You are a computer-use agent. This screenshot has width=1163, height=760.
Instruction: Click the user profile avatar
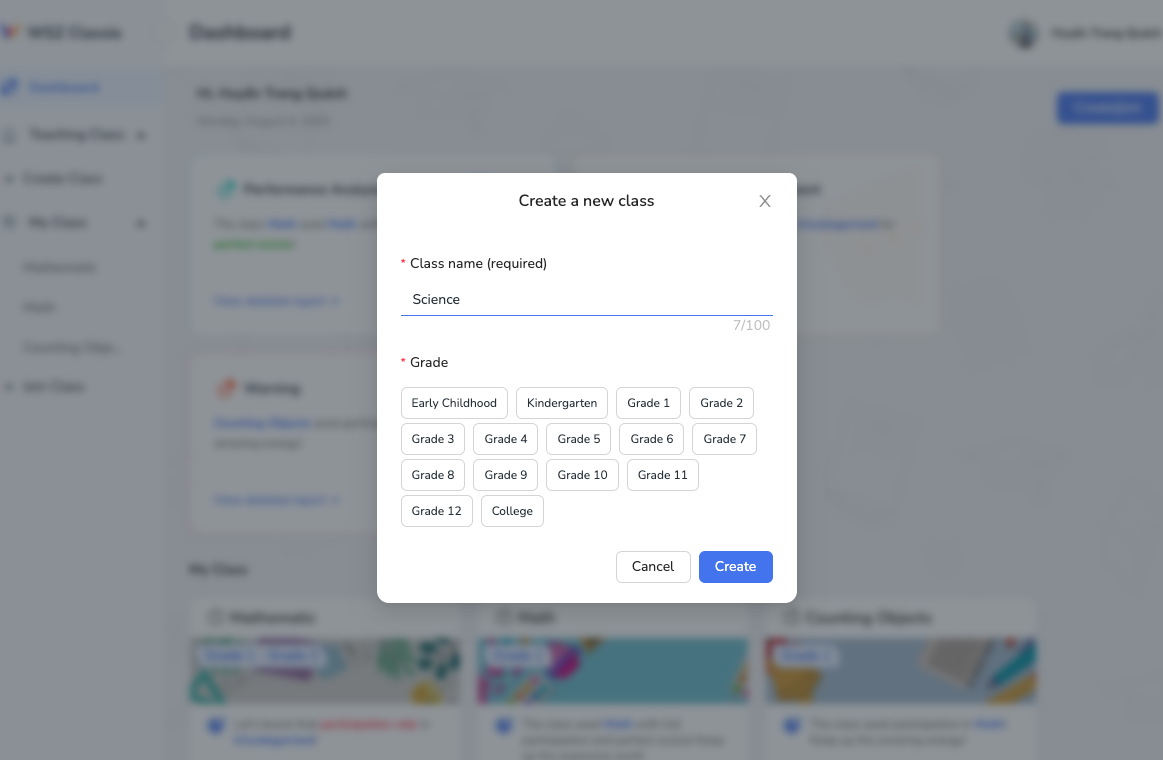click(x=1024, y=33)
